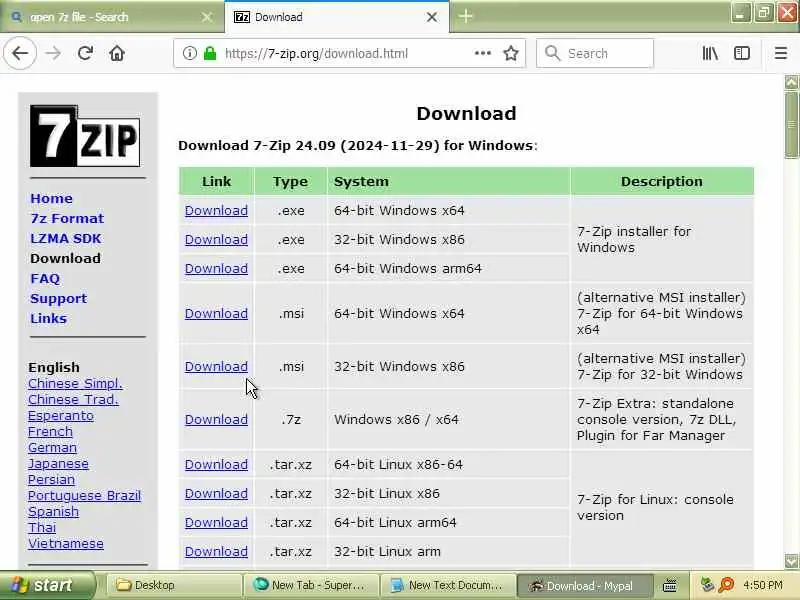Close the Download tab

(432, 17)
